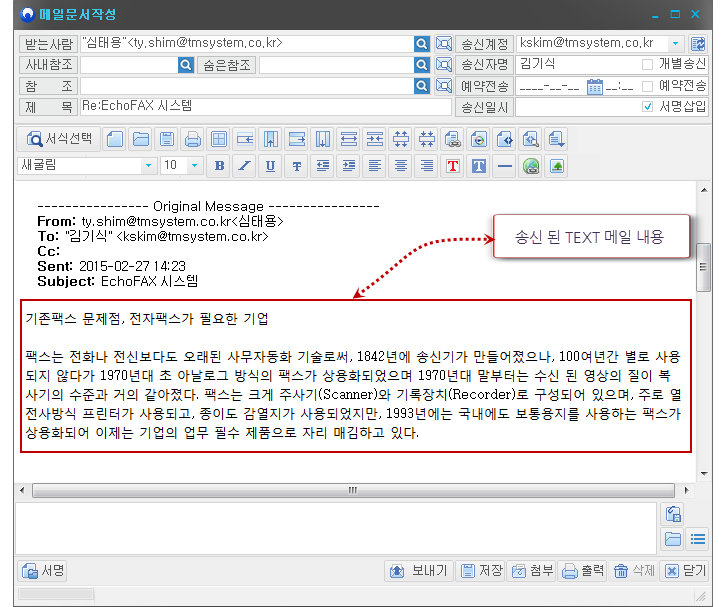Toggle strikethrough formatting
The height and width of the screenshot is (607, 727).
[297, 166]
